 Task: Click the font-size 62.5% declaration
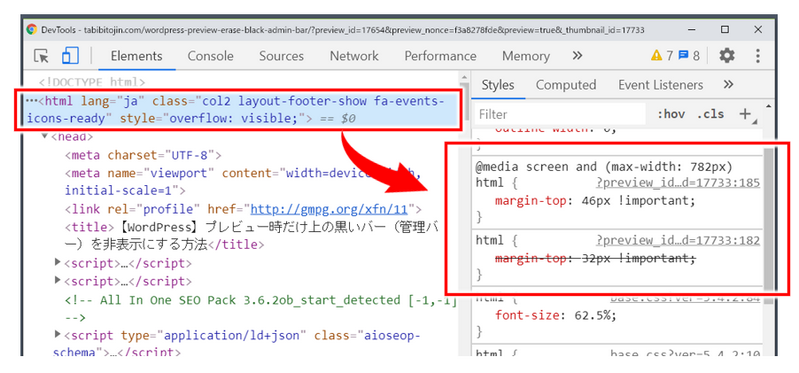[x=555, y=315]
